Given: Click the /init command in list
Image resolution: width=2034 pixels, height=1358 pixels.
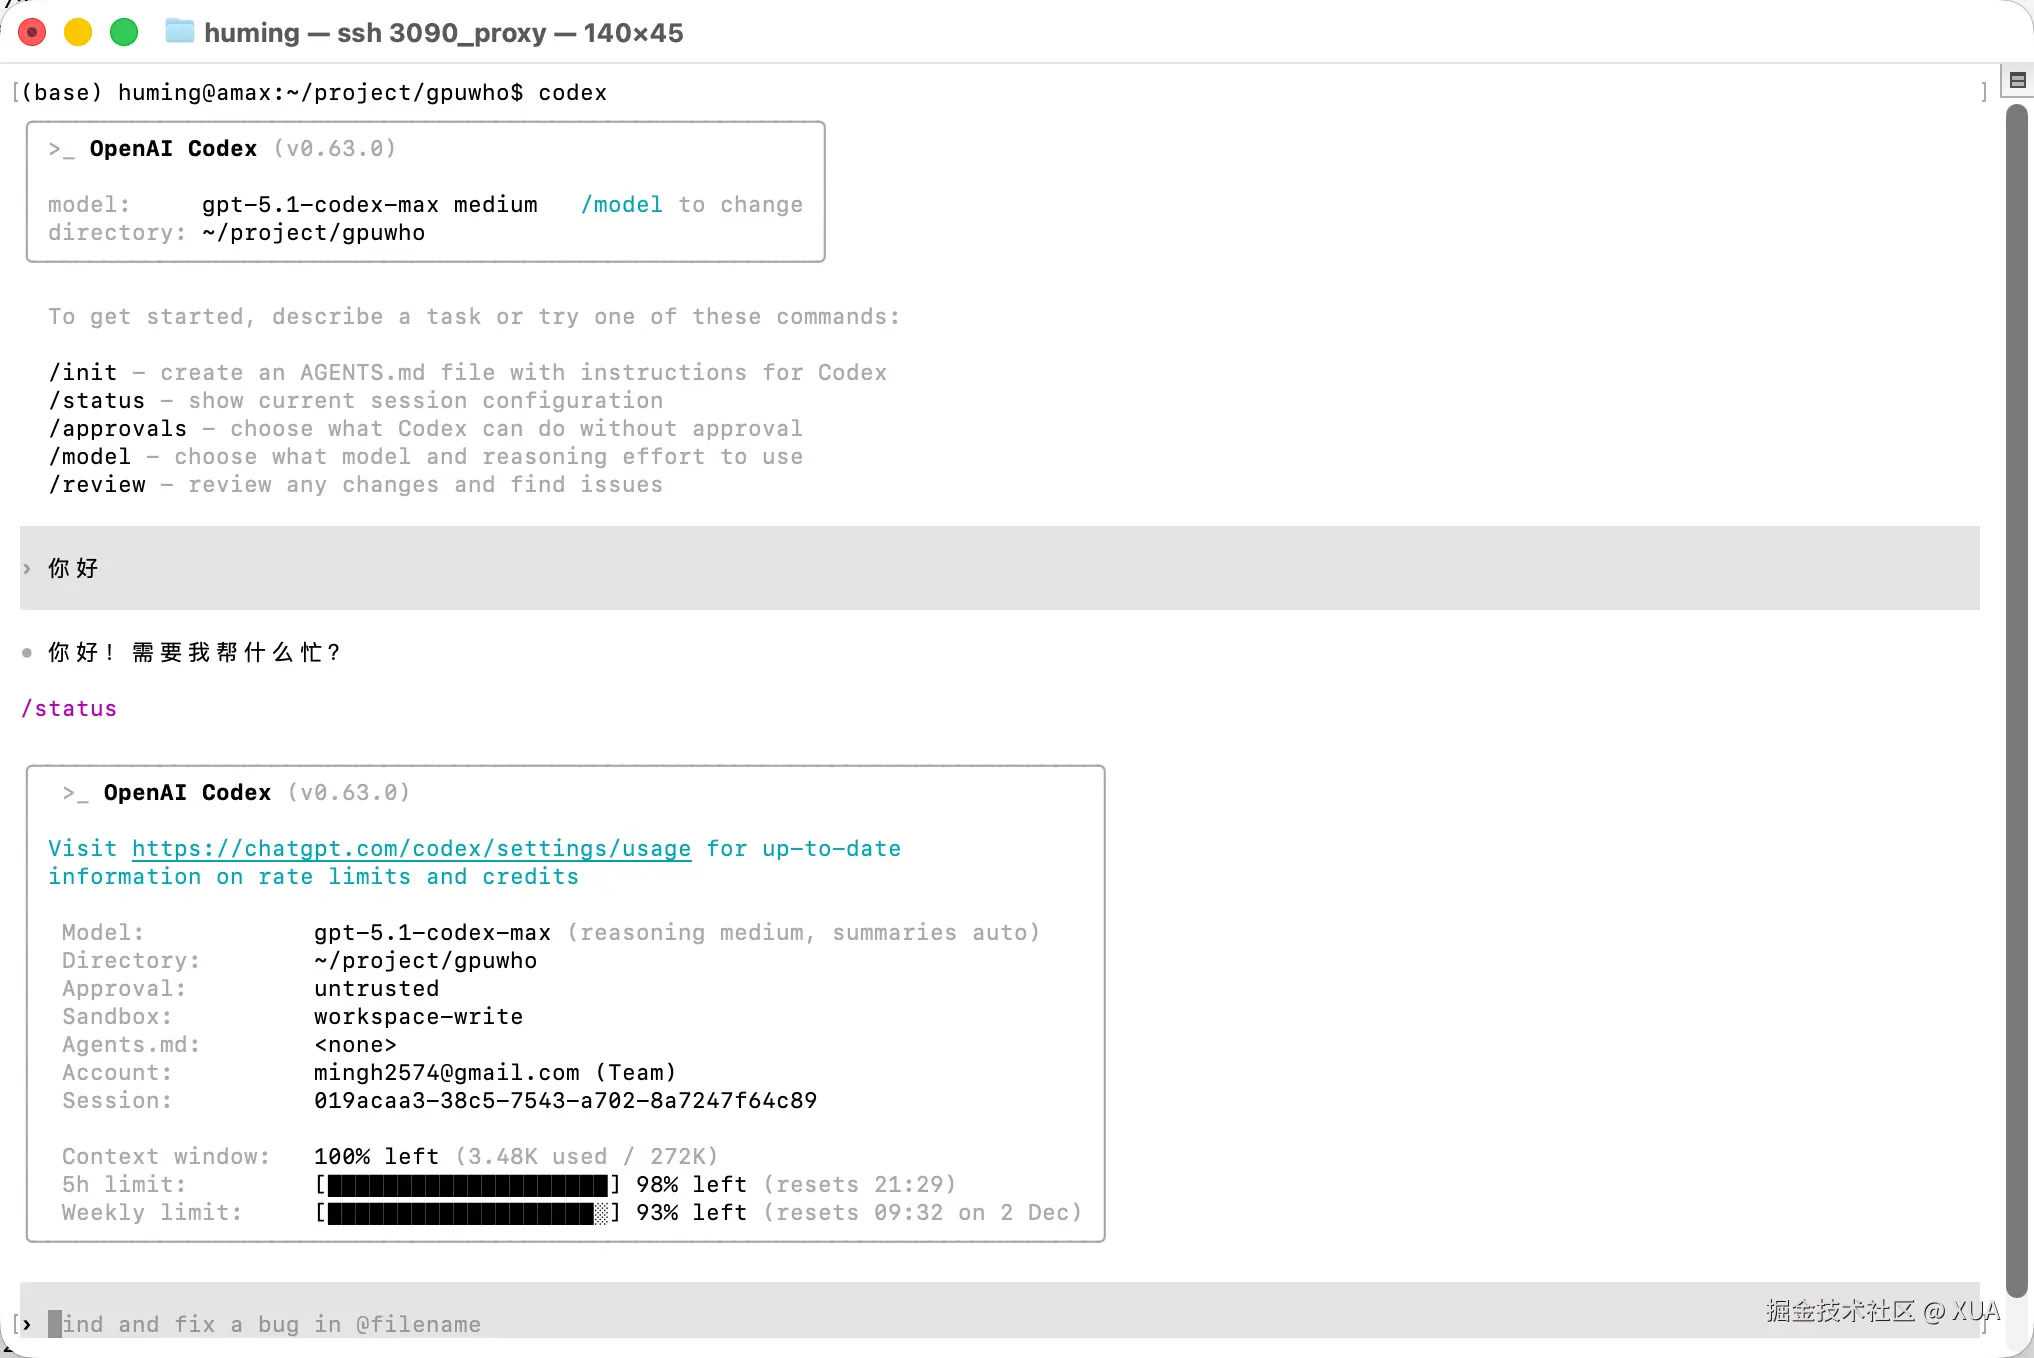Looking at the screenshot, I should click(x=83, y=373).
